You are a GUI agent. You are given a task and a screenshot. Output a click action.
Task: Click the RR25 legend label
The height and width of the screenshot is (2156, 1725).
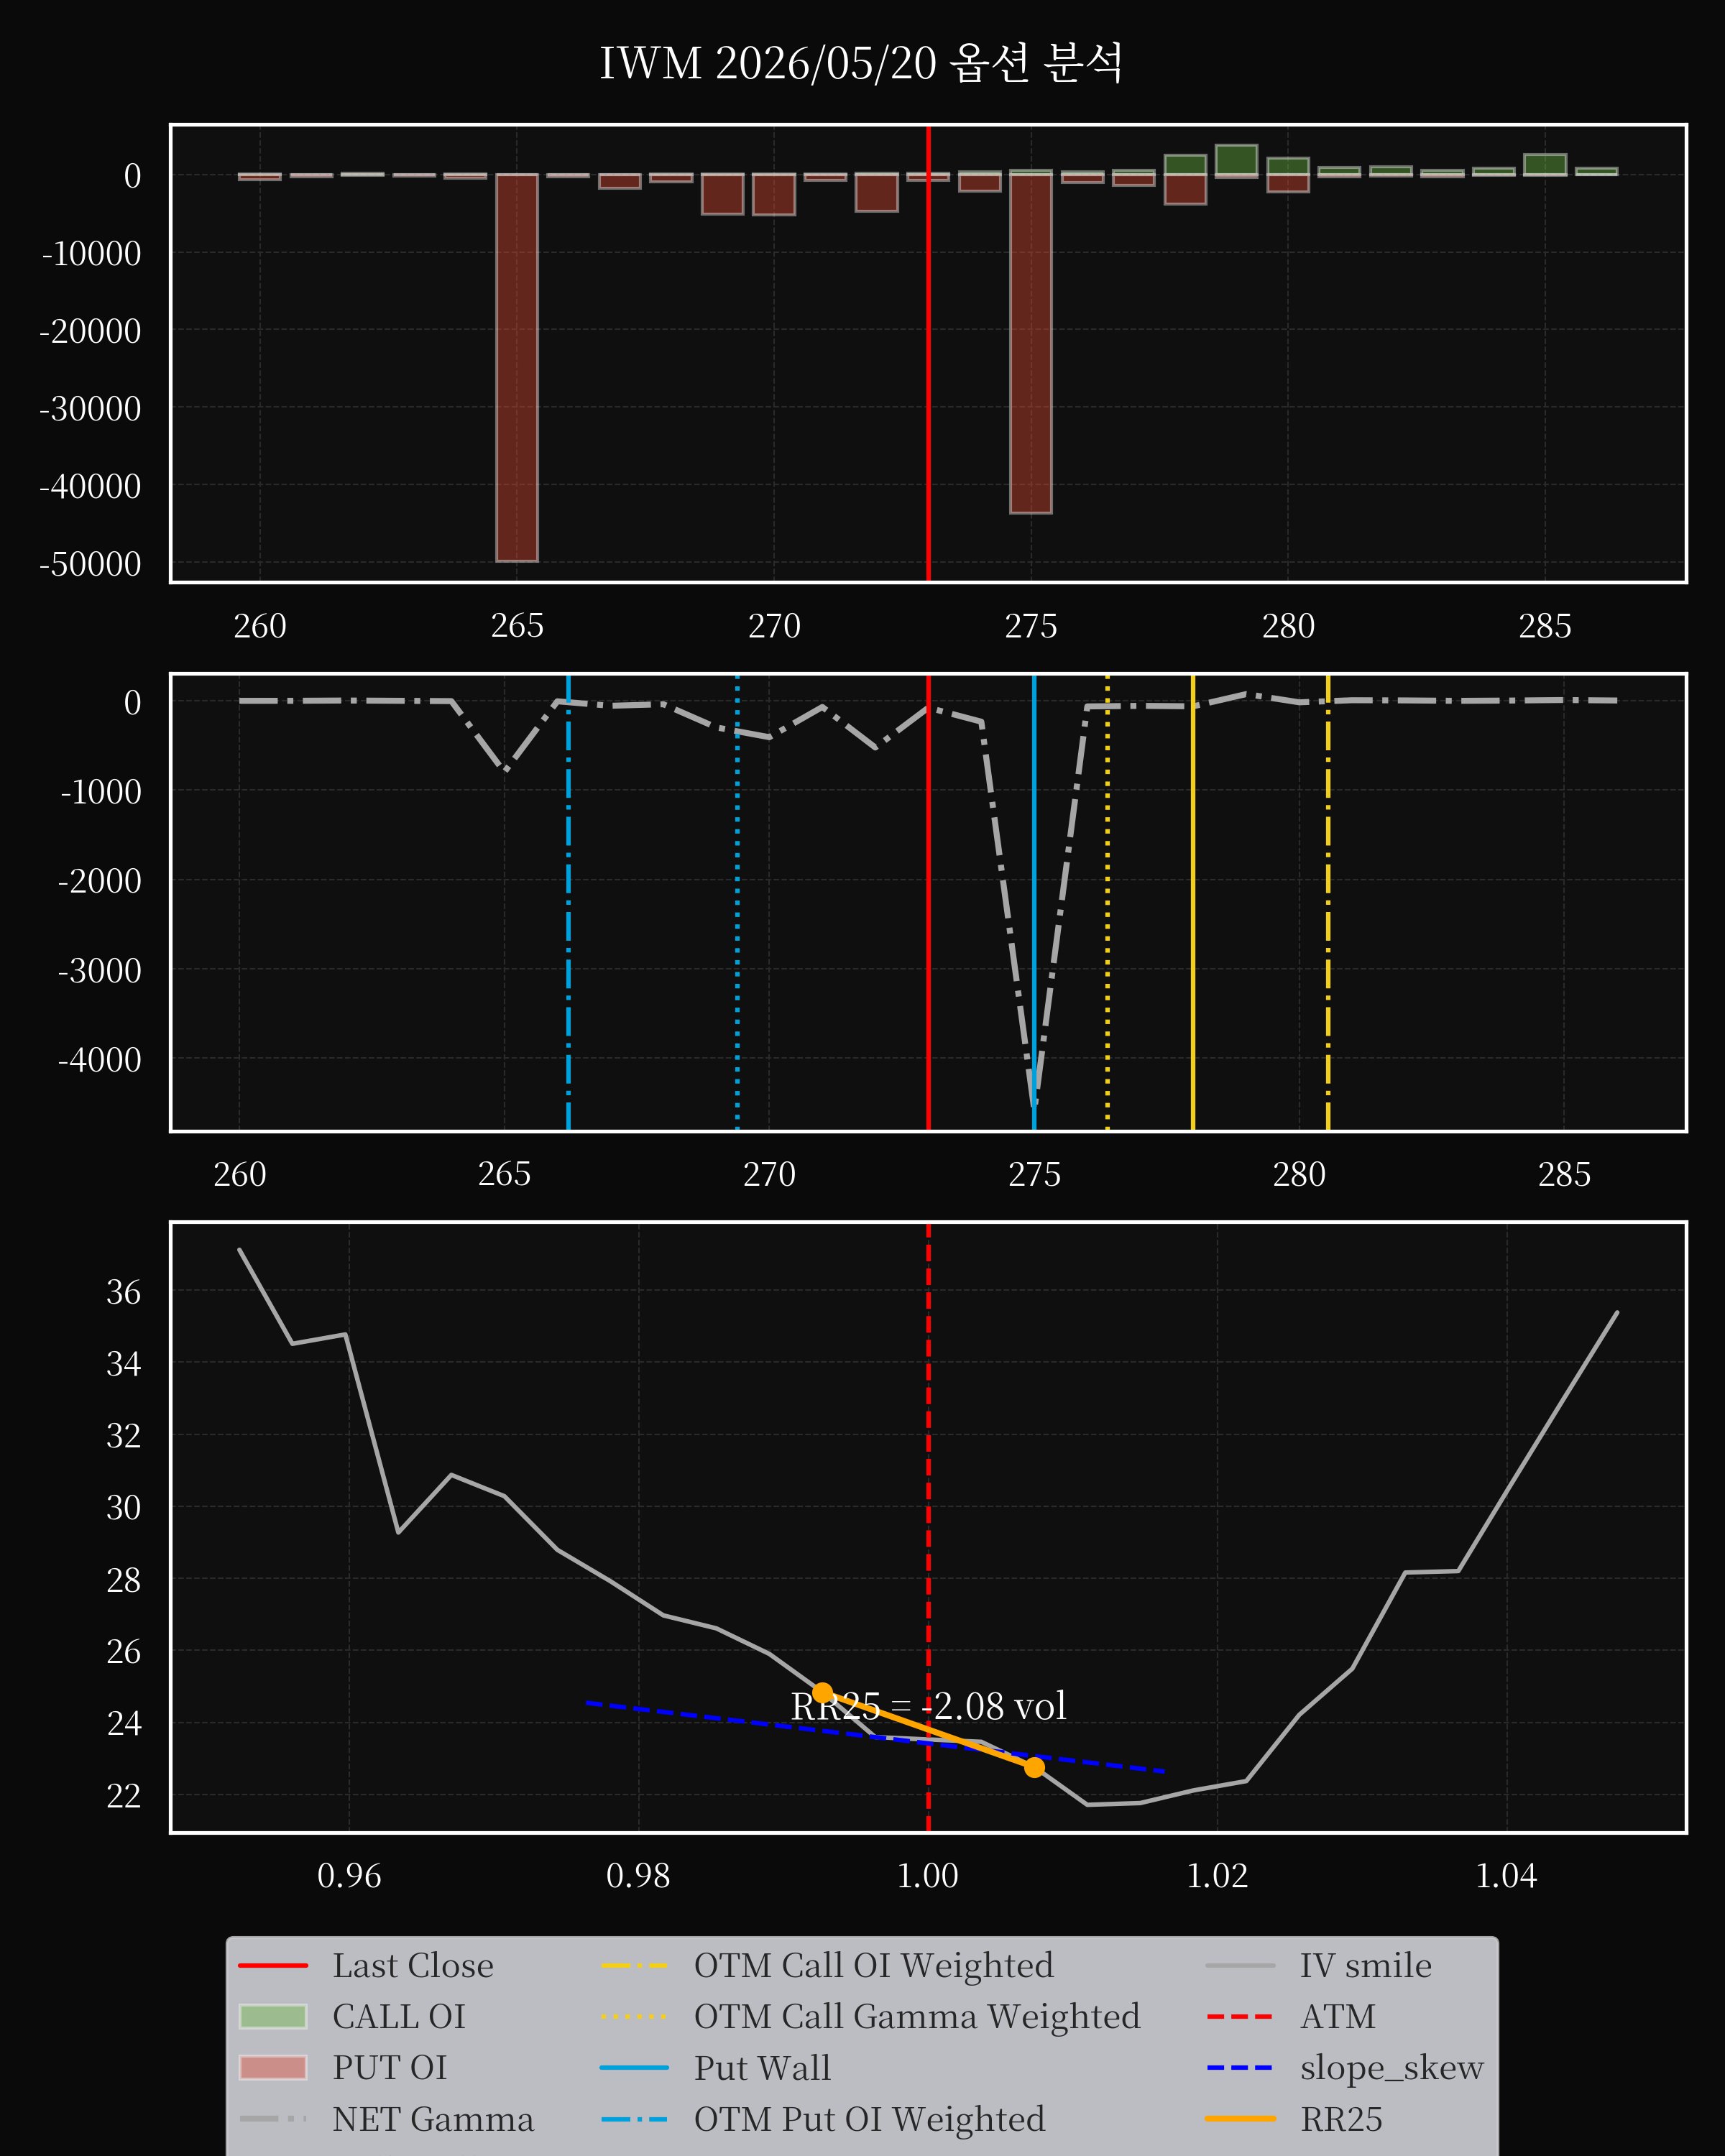pyautogui.click(x=1341, y=2118)
